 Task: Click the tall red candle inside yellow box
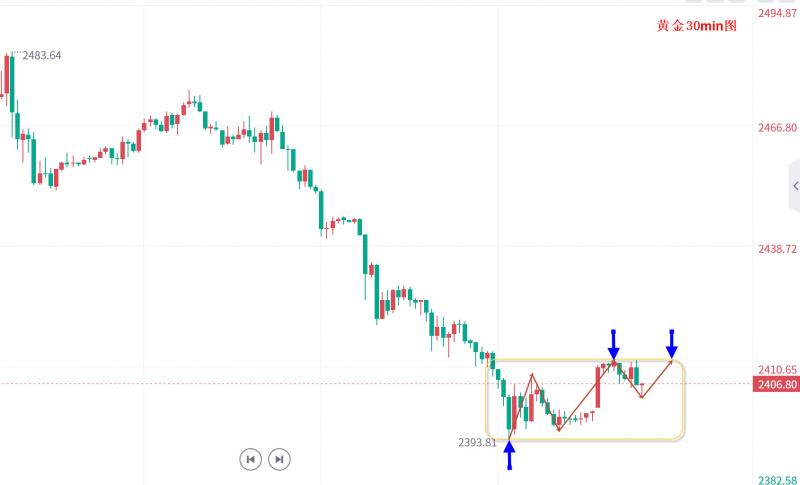coord(598,387)
